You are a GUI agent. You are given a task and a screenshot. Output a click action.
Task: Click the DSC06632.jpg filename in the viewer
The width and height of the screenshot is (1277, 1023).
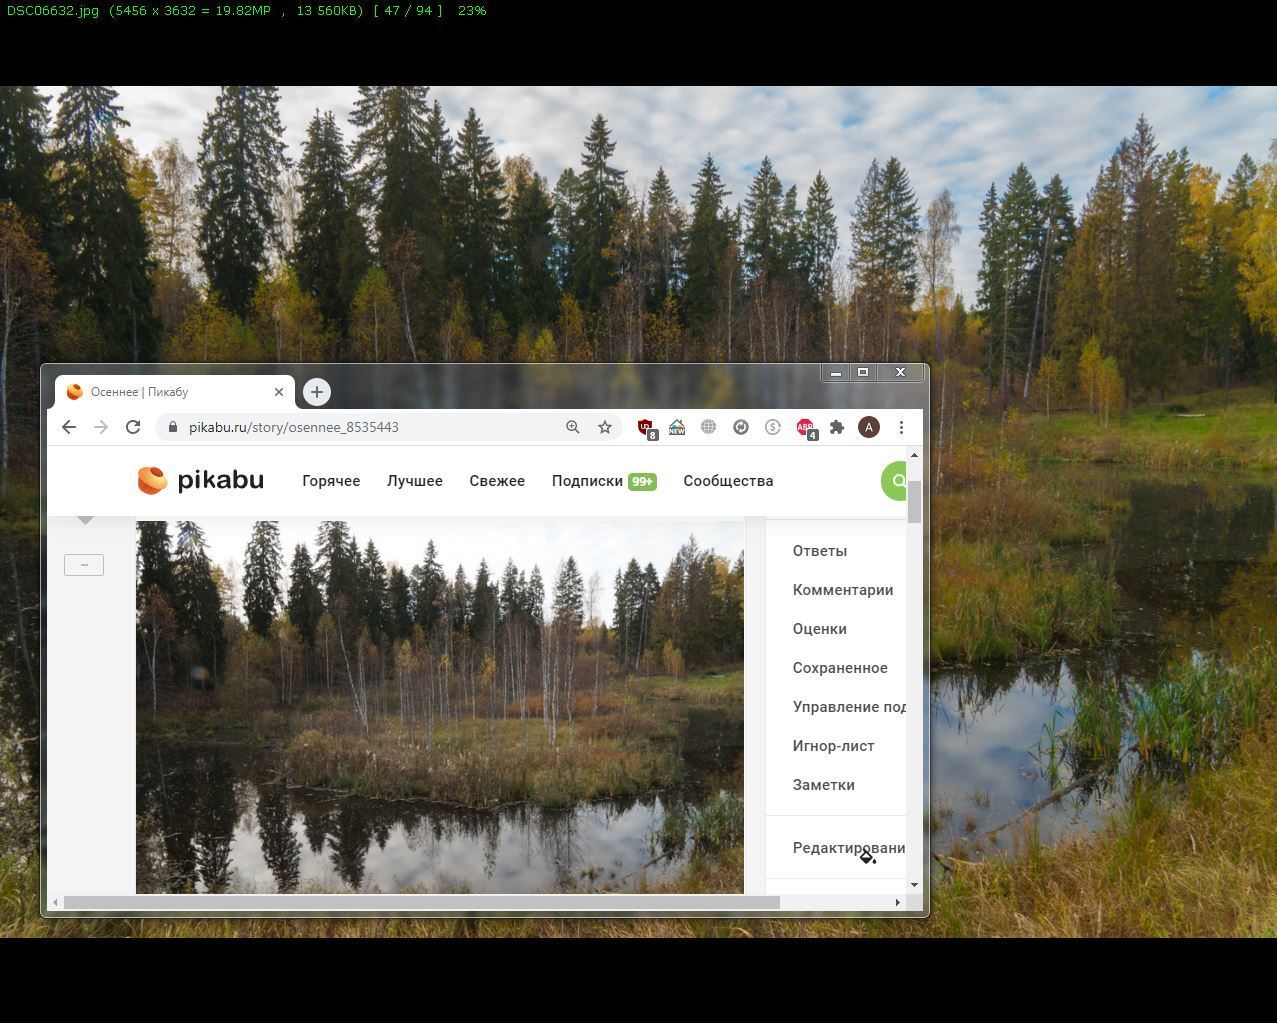(x=53, y=10)
